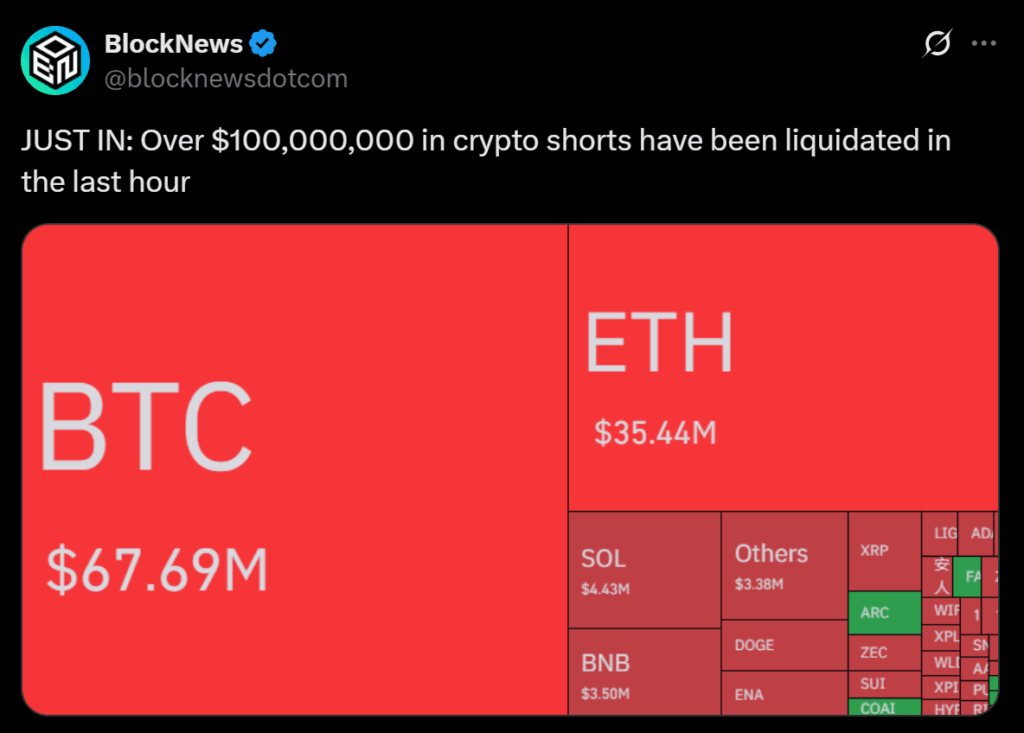
Task: Click the Others $3.38M tile
Action: click(x=784, y=566)
